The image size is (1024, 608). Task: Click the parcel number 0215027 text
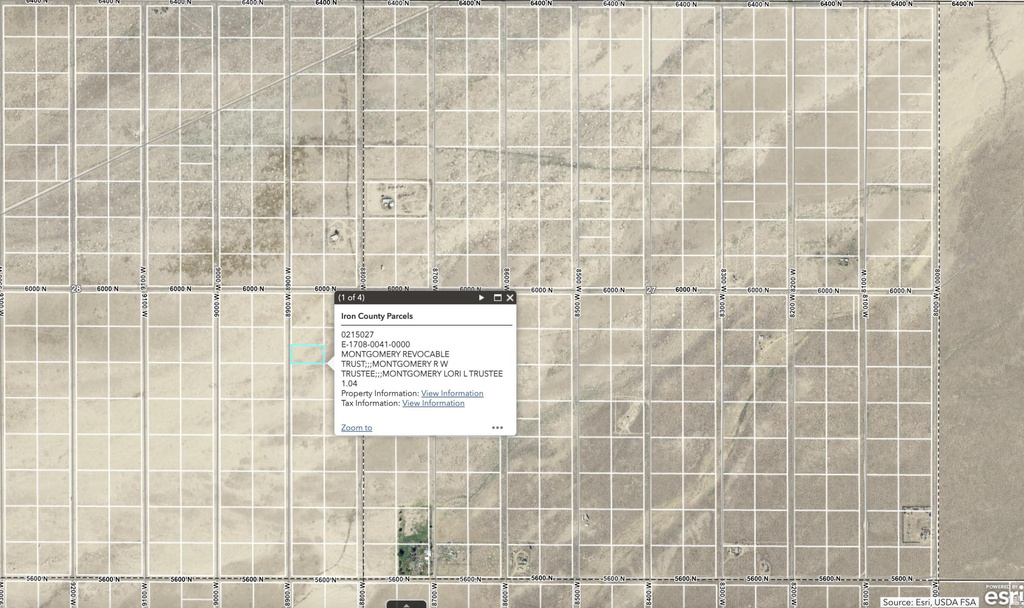tap(358, 333)
